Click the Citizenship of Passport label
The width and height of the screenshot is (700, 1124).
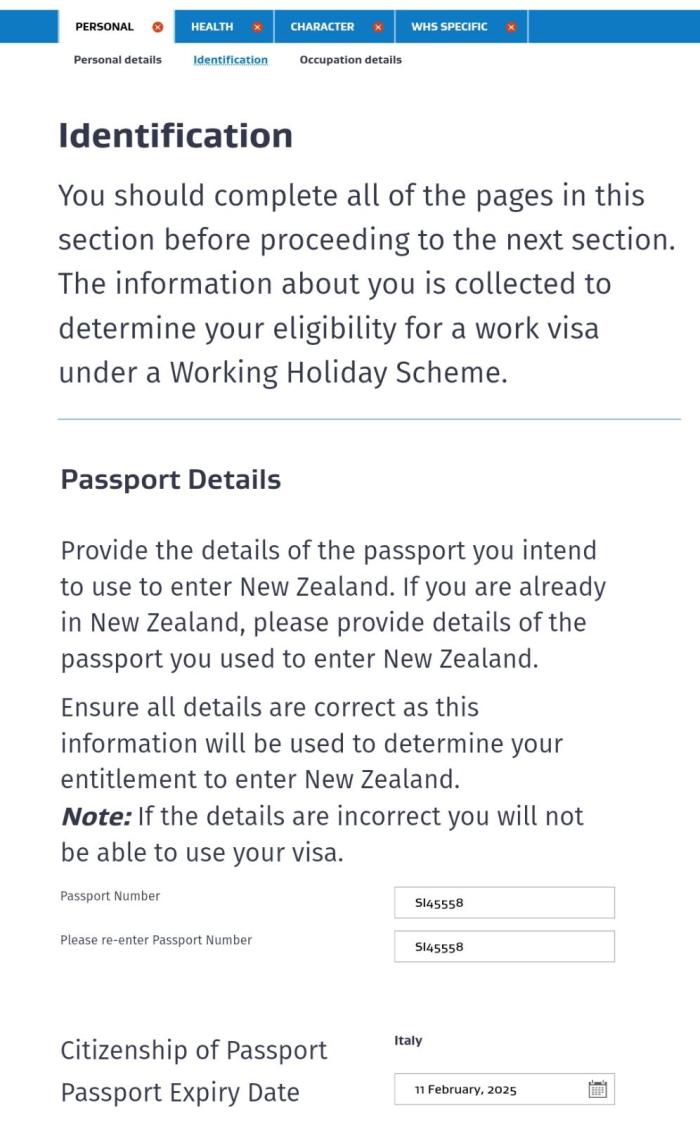pyautogui.click(x=193, y=1050)
